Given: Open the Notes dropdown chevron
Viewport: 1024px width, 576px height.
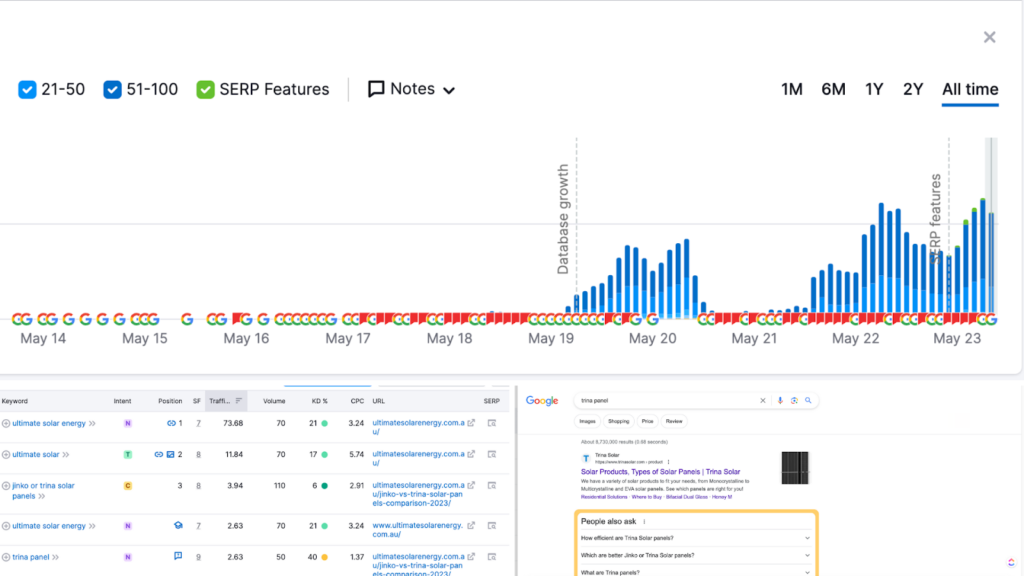Looking at the screenshot, I should 449,90.
